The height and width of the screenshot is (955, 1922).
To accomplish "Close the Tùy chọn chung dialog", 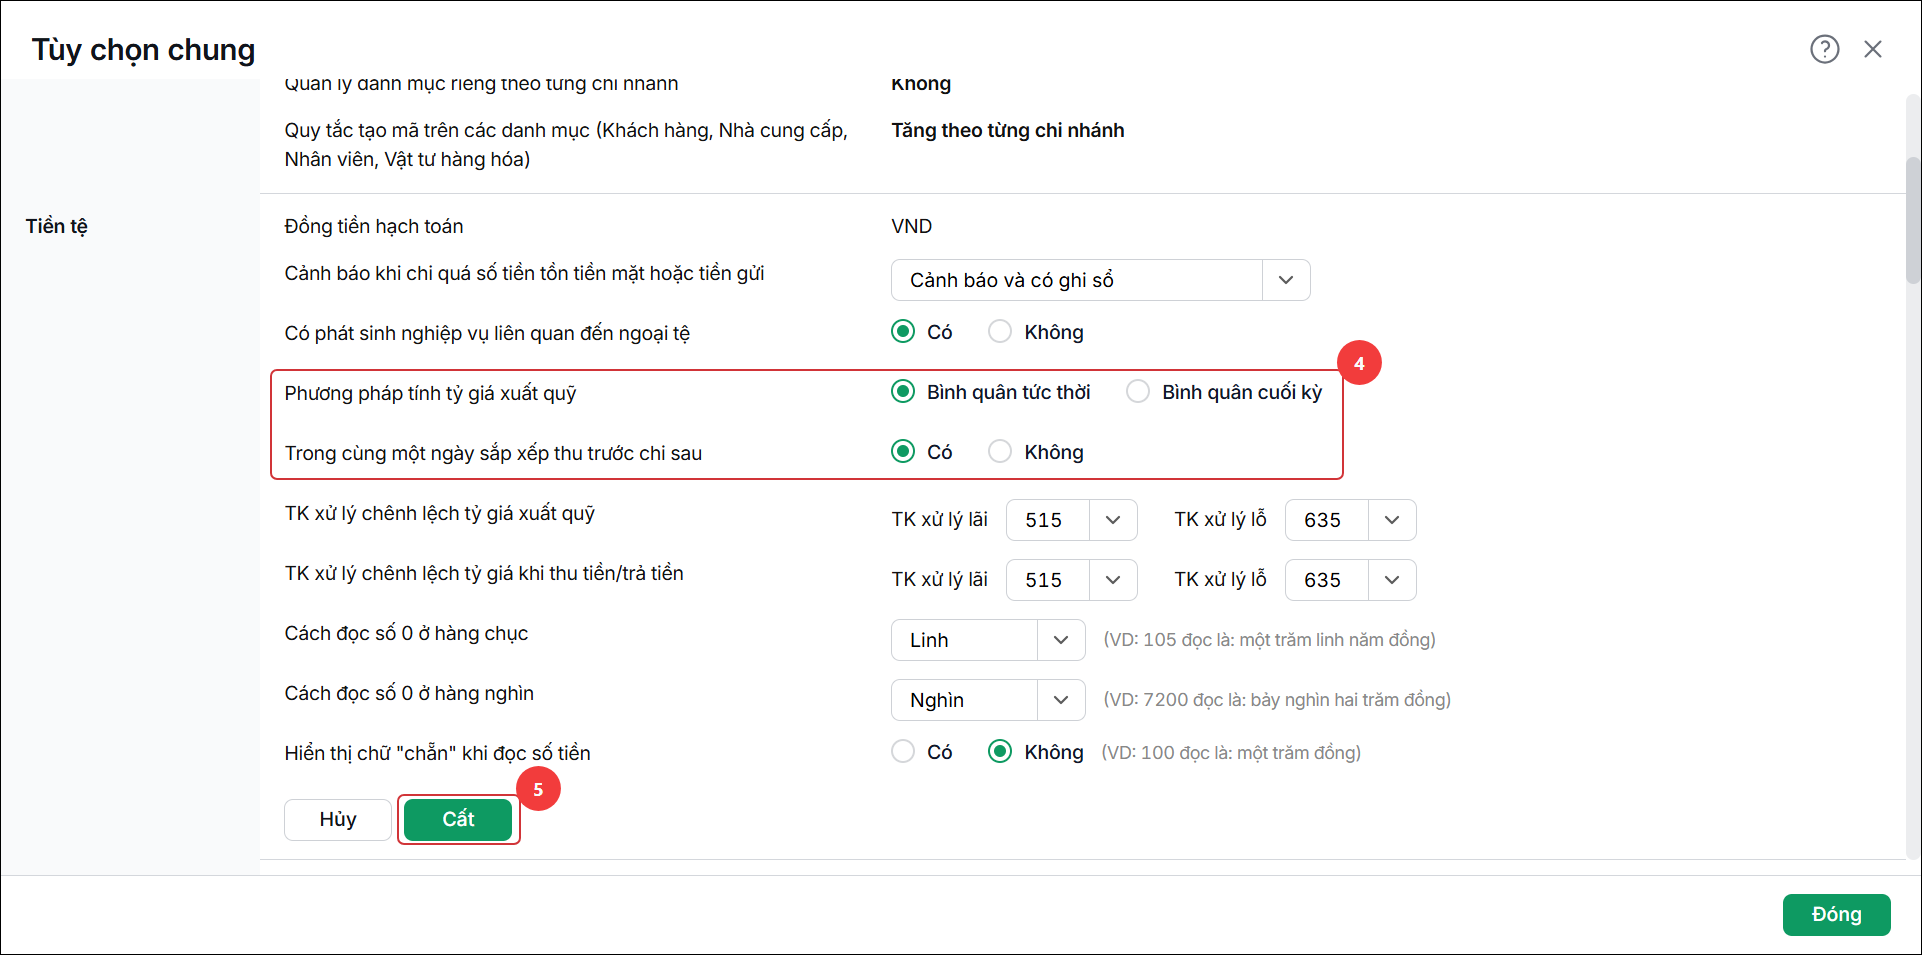I will point(1873,49).
